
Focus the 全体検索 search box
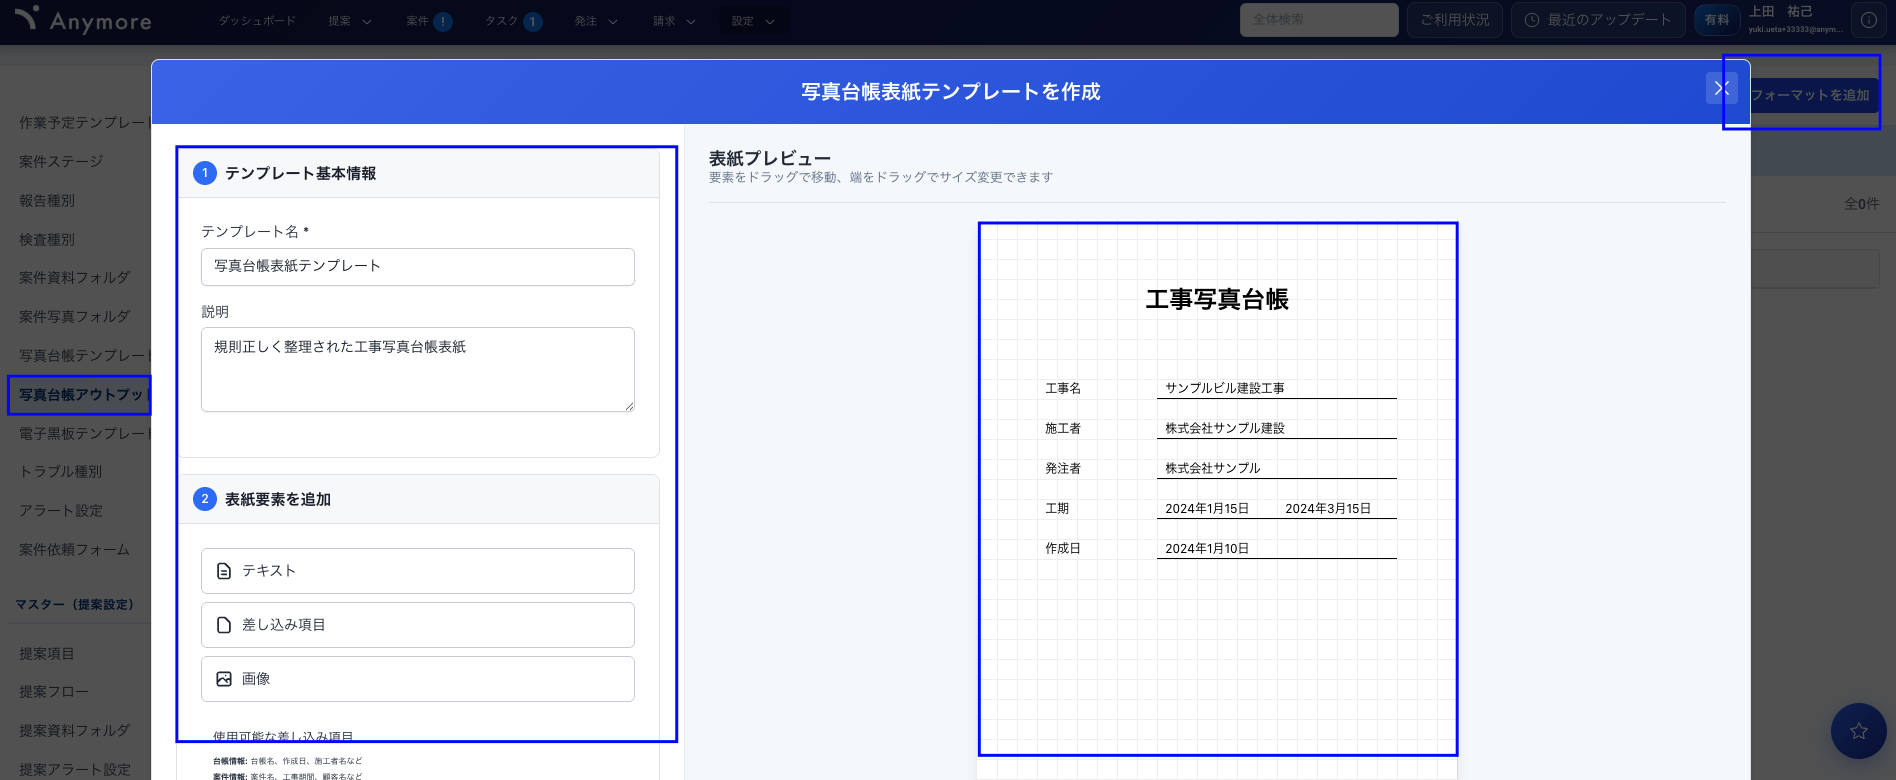coord(1319,20)
